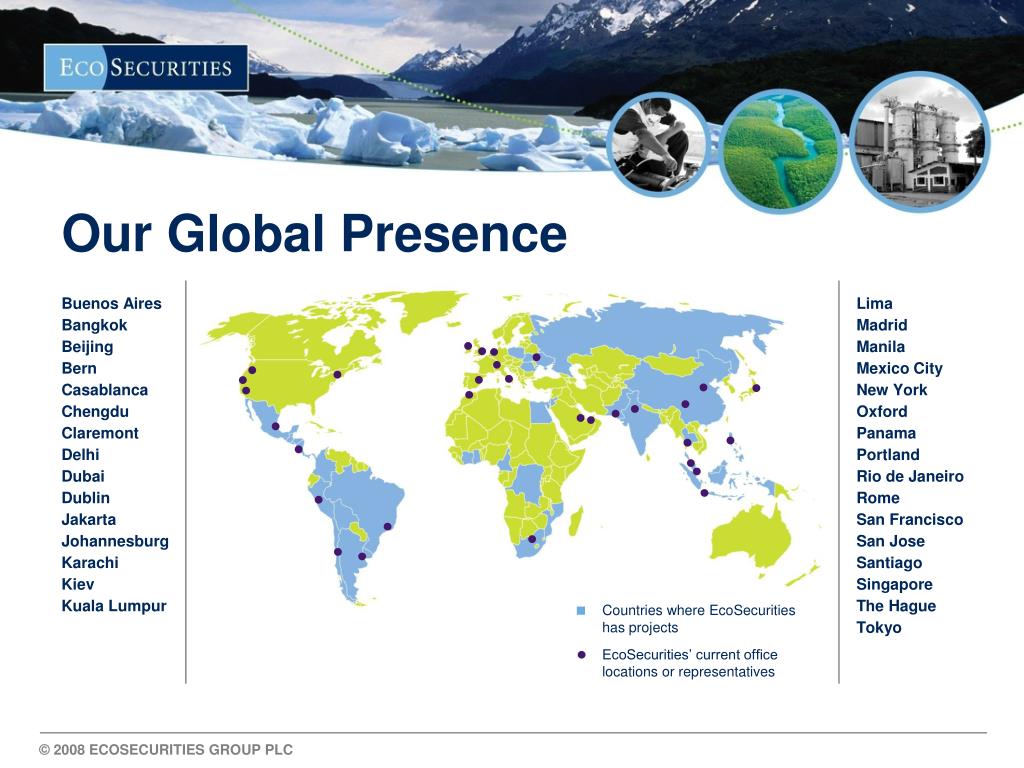1024x768 pixels.
Task: Select 'Panama' in the right city list
Action: [886, 433]
